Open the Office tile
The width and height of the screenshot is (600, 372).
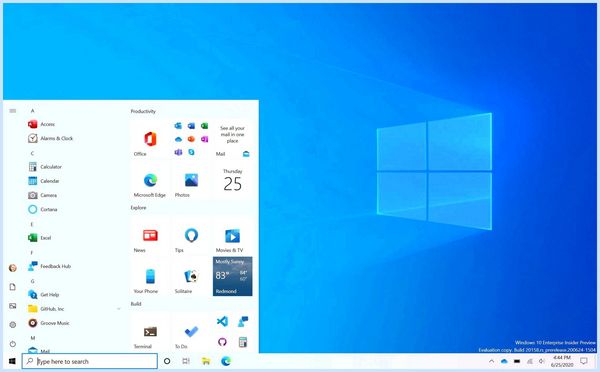tap(150, 139)
